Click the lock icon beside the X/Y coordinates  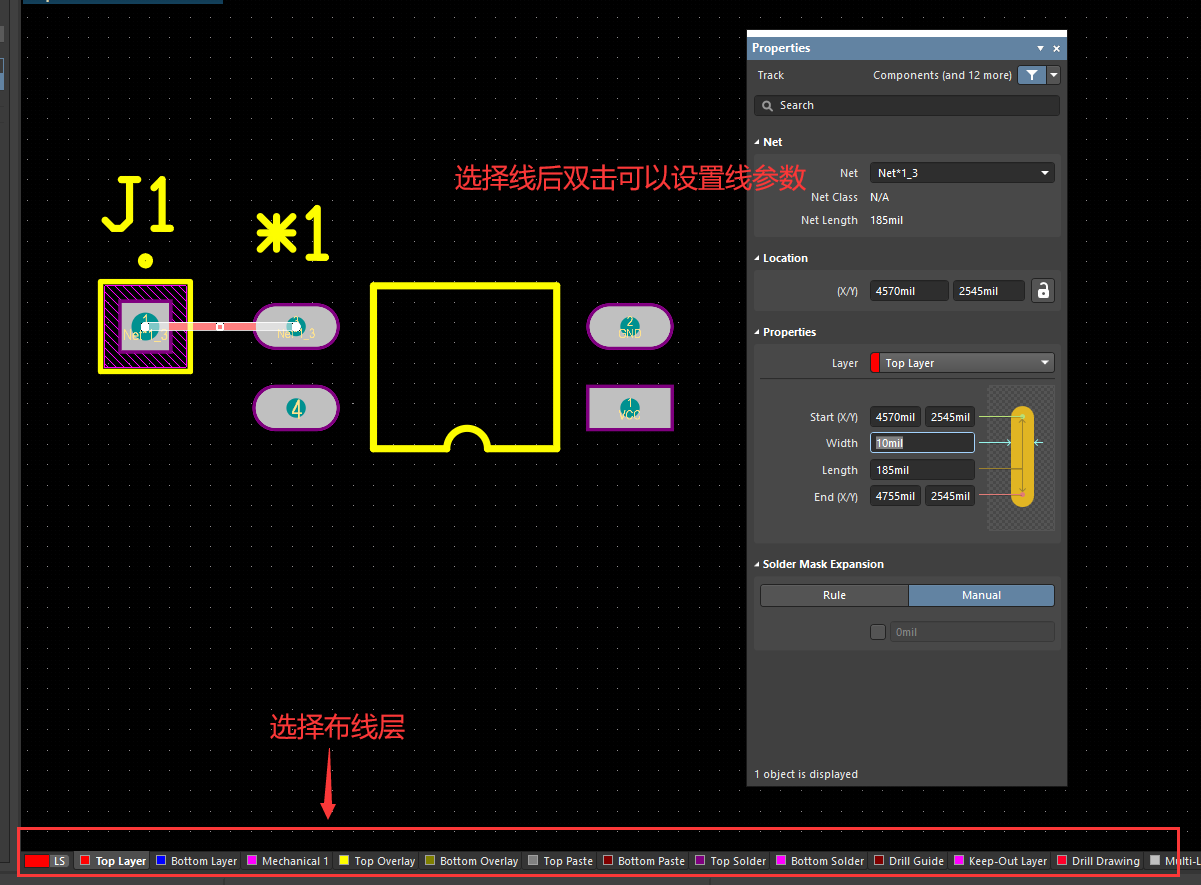1043,290
